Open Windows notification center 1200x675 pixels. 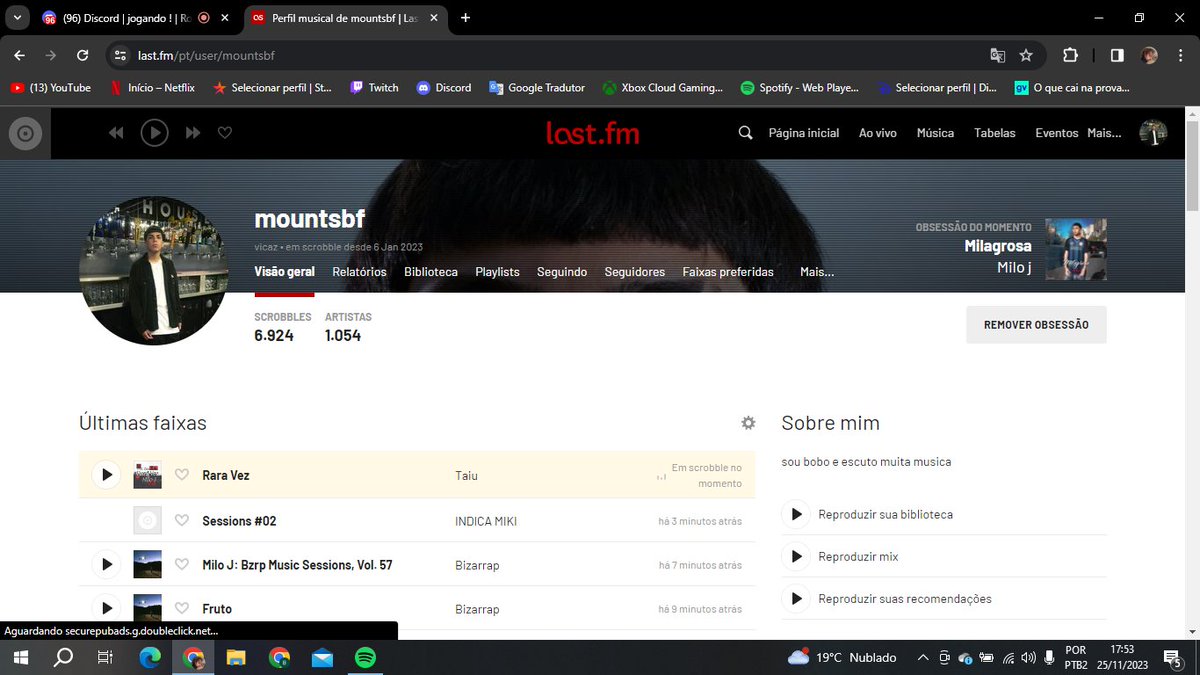pyautogui.click(x=1172, y=657)
